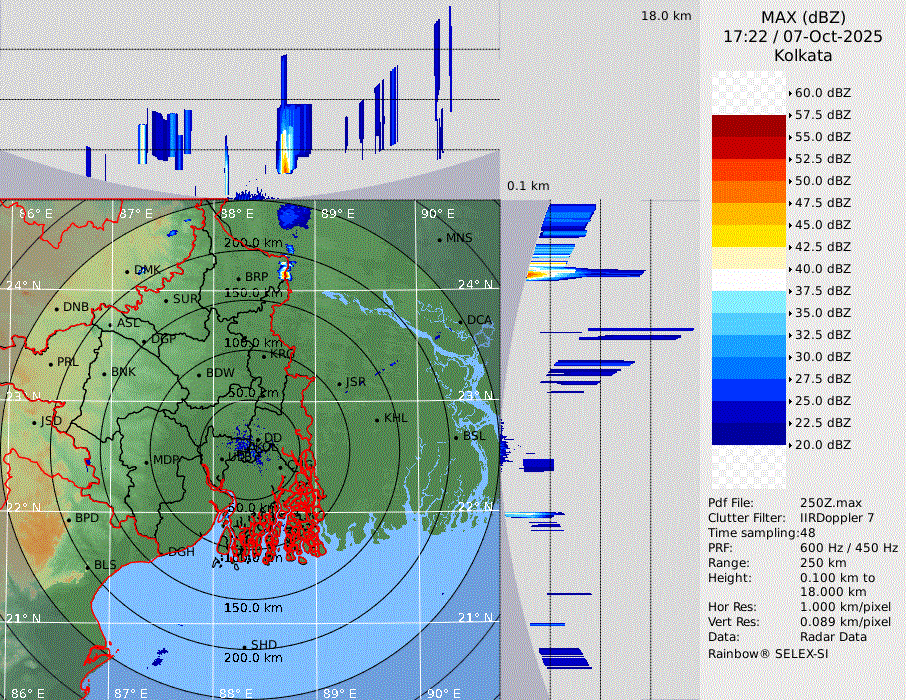The image size is (906, 700).
Task: Click the darkest blue 20.0 dBZ swatch
Action: click(x=748, y=434)
